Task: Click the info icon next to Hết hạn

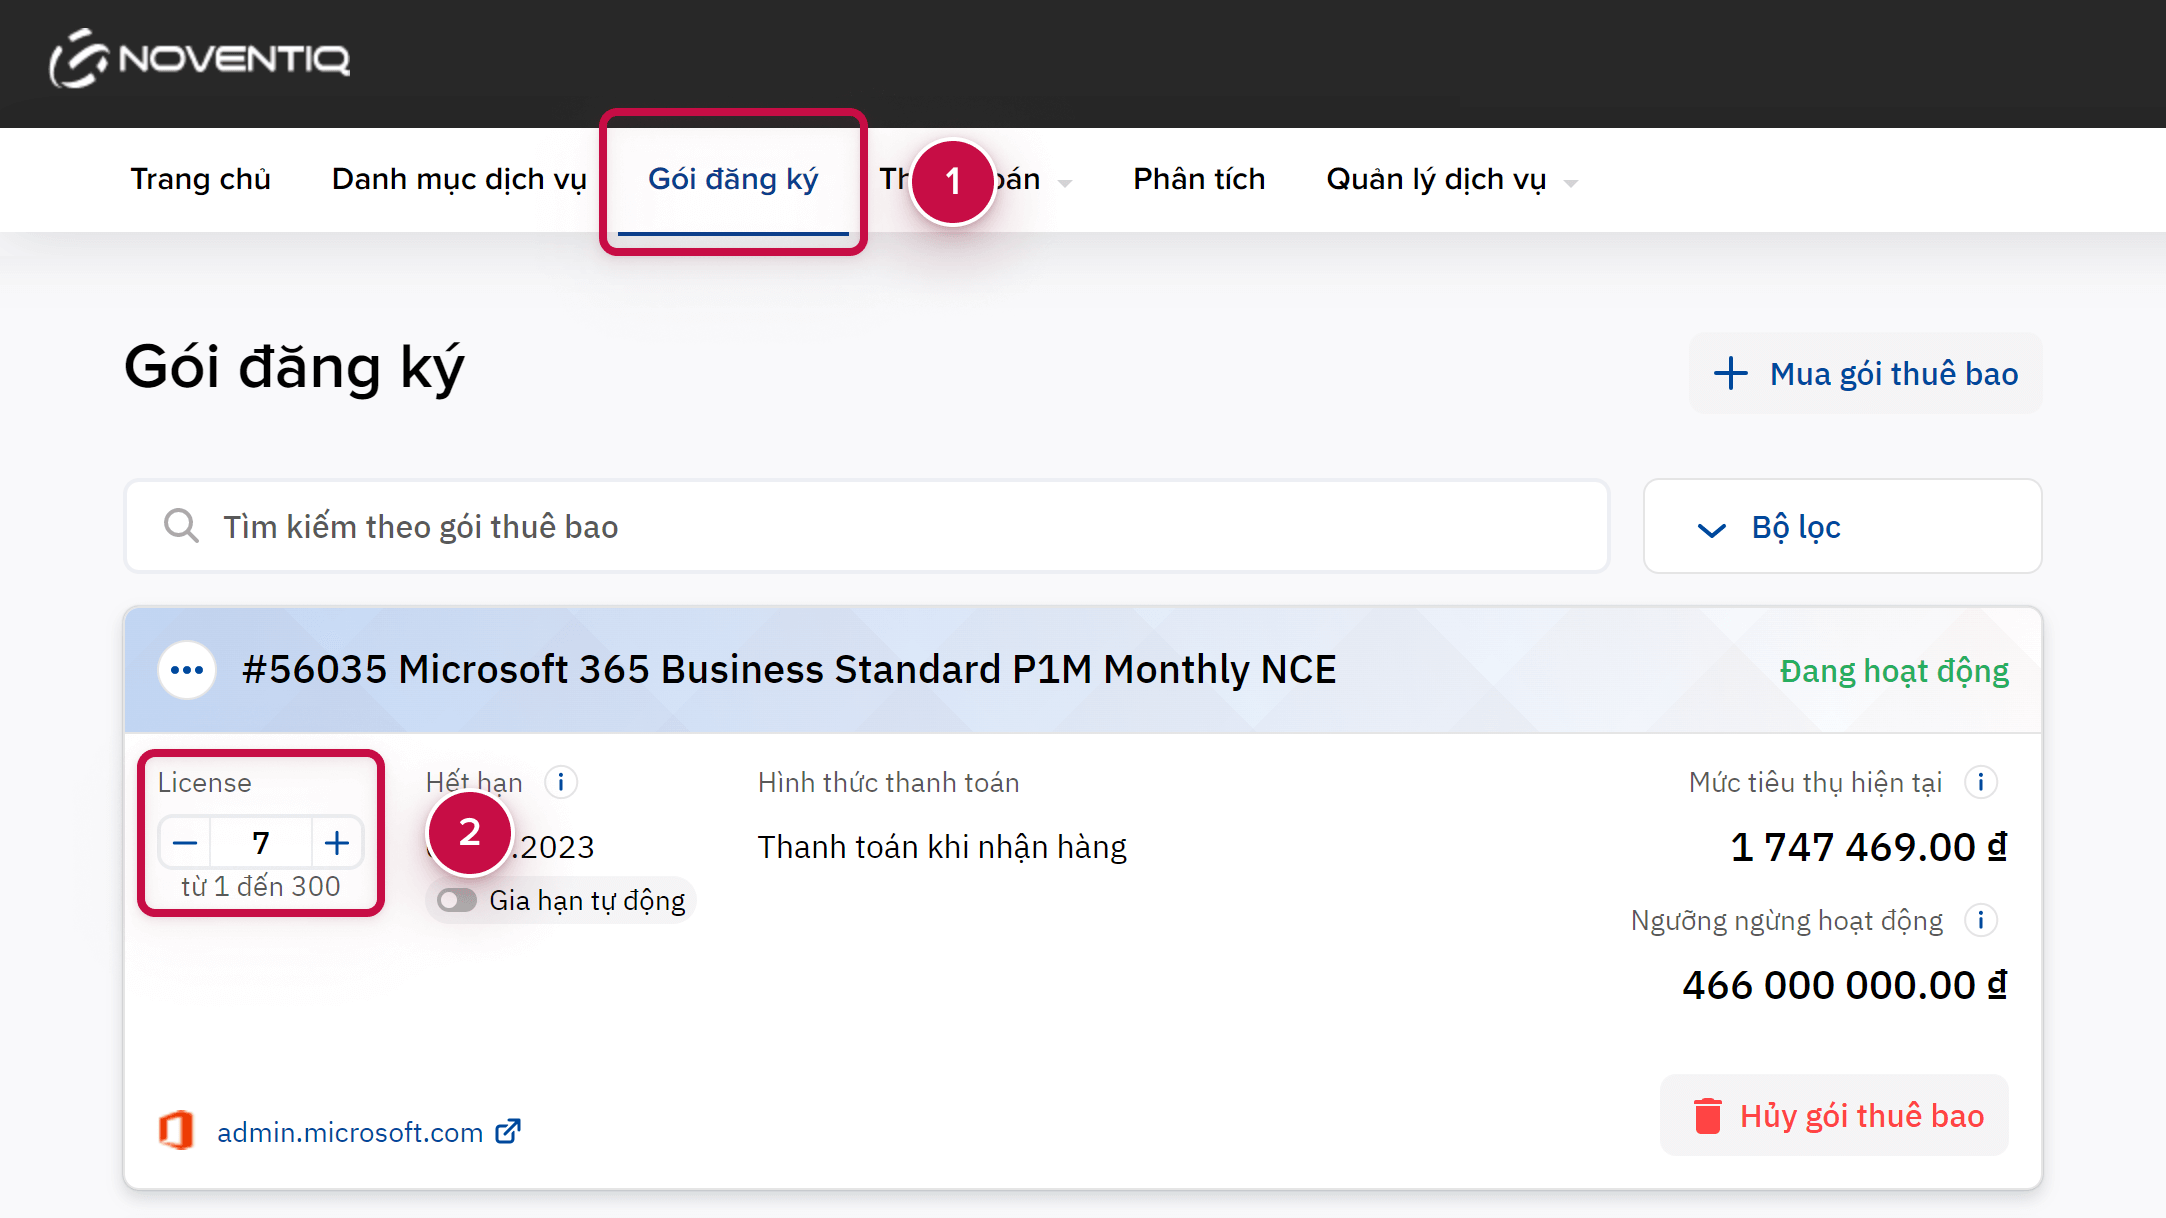Action: (x=561, y=782)
